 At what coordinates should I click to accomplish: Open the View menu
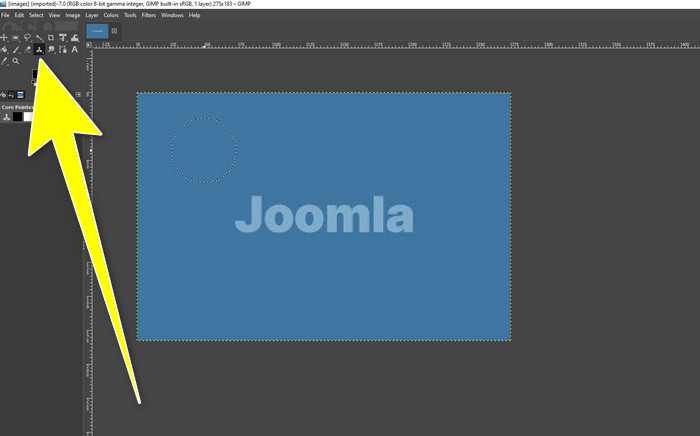pos(54,15)
